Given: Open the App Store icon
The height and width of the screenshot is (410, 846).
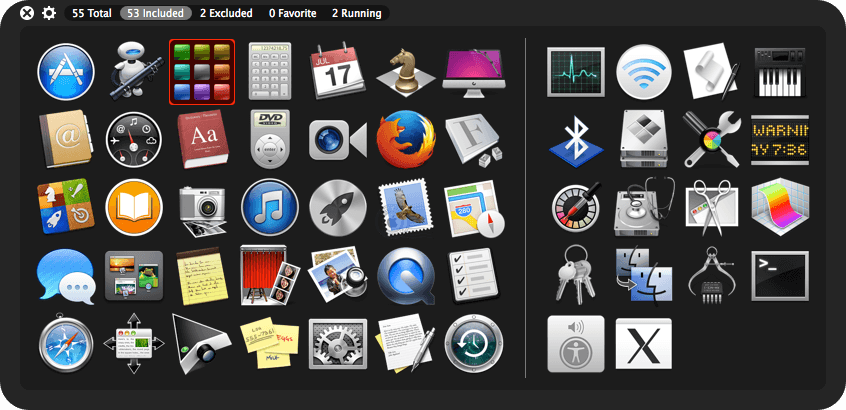Looking at the screenshot, I should [x=66, y=72].
